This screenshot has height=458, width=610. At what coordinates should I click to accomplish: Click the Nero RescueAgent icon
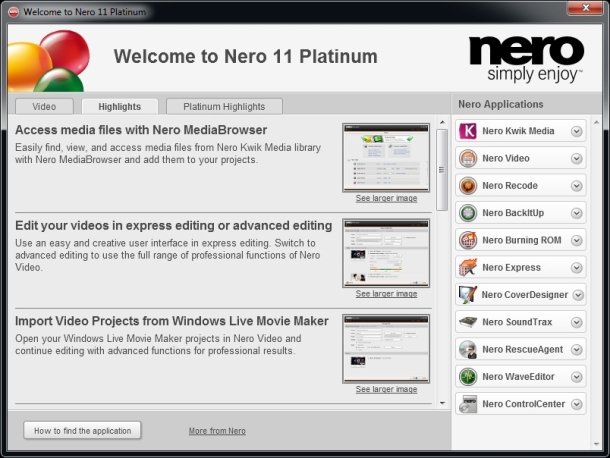click(468, 349)
